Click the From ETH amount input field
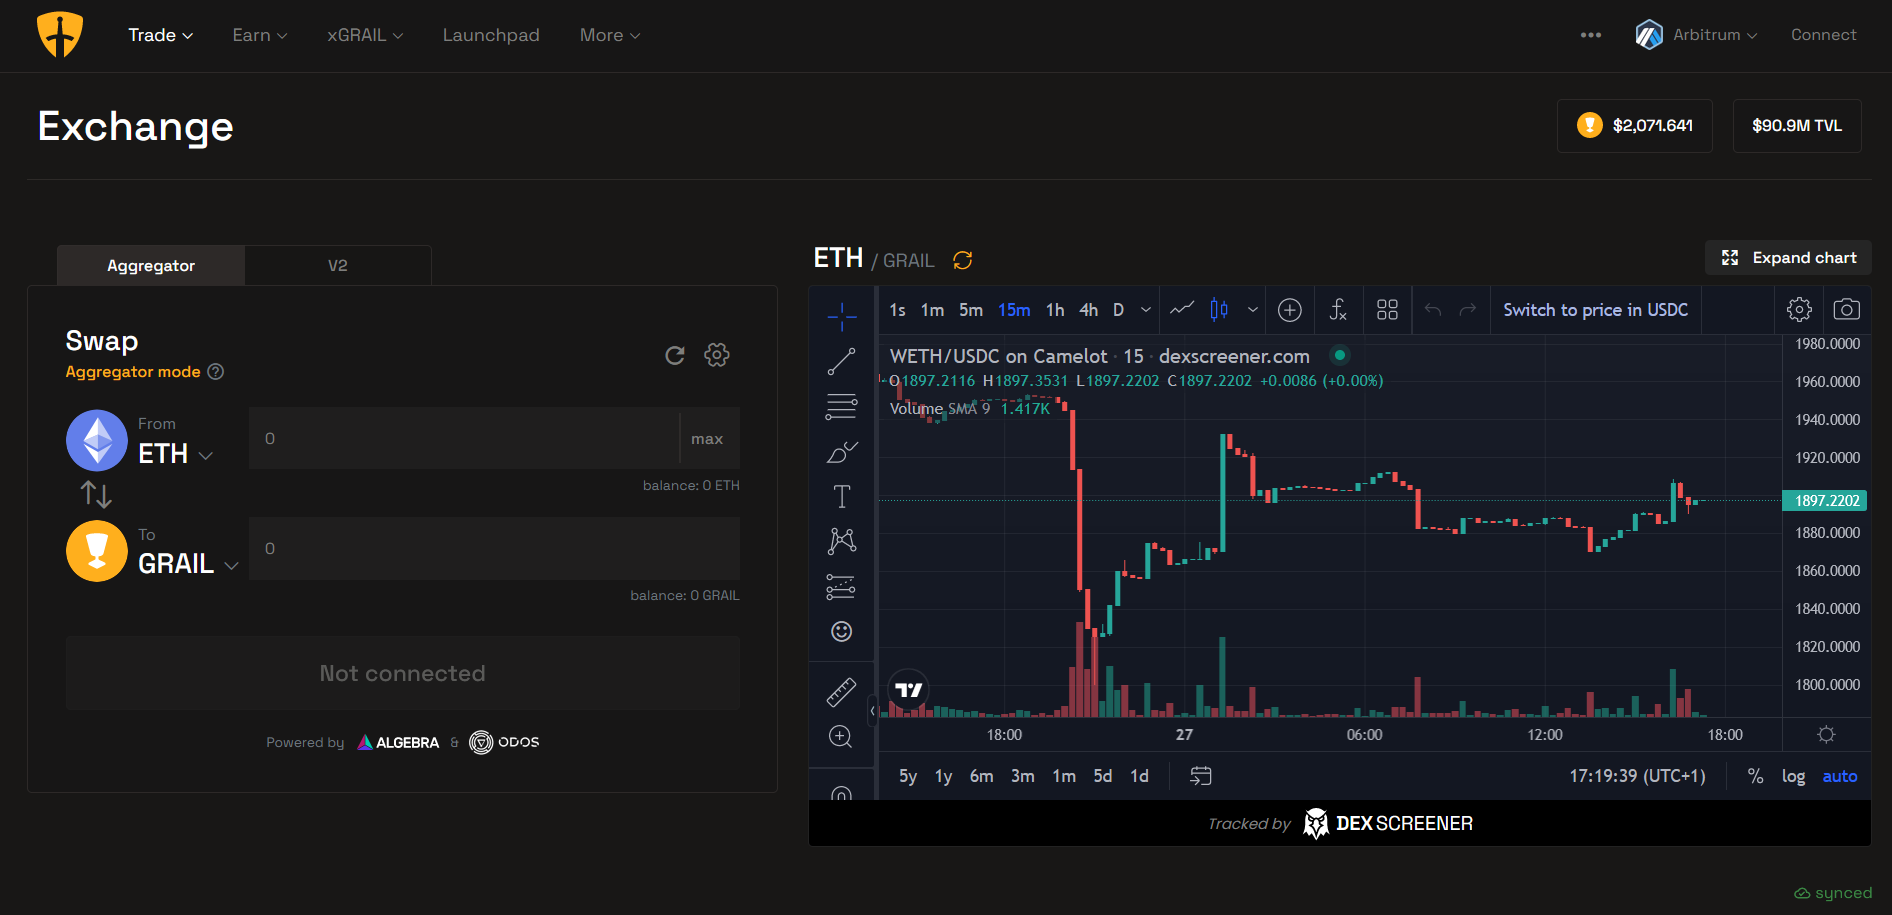The image size is (1892, 915). coord(465,438)
